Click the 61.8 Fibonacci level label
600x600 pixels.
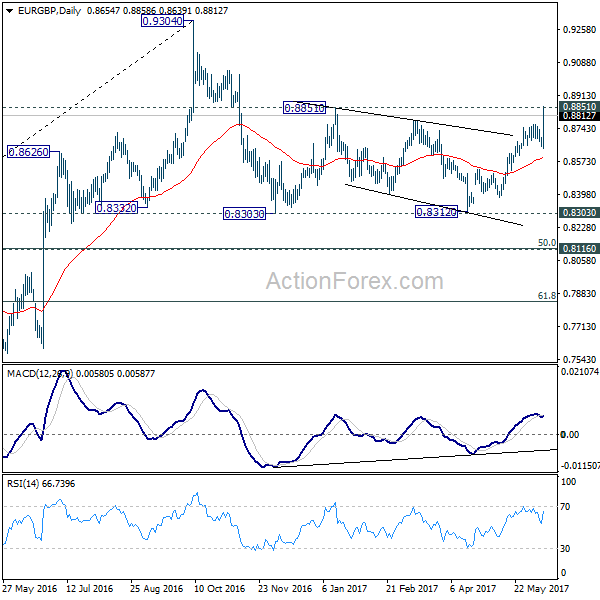(x=547, y=295)
